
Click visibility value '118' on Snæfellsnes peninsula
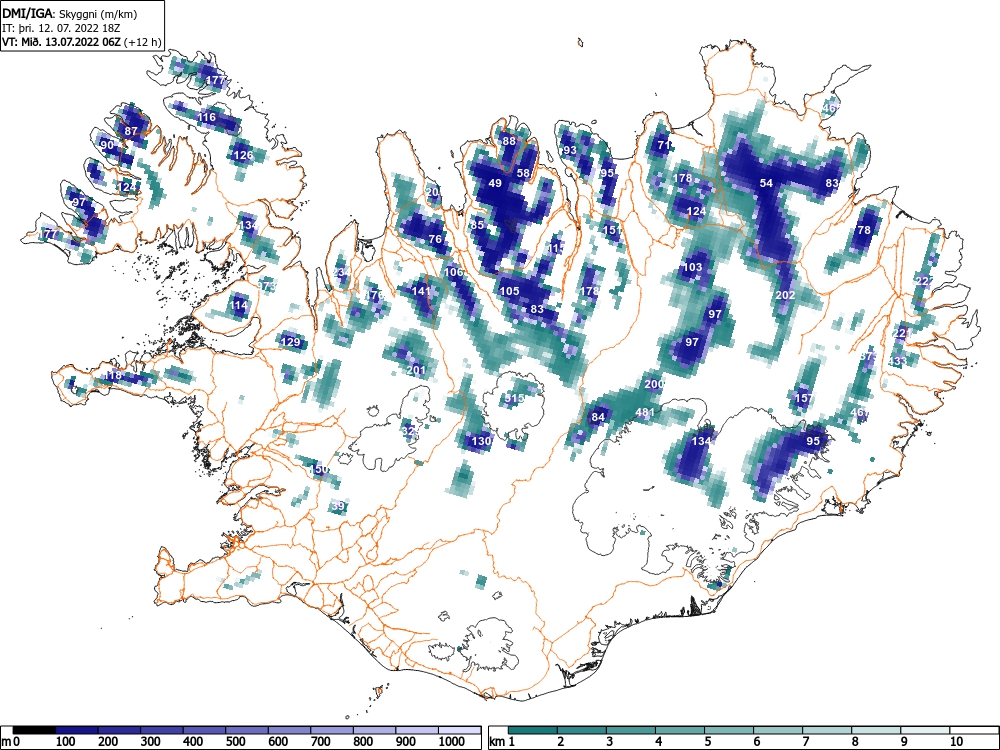click(x=113, y=375)
